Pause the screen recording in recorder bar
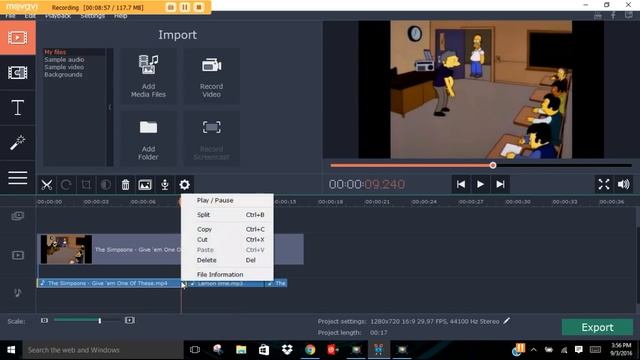Screen dimensions: 640x360 pos(185,7)
